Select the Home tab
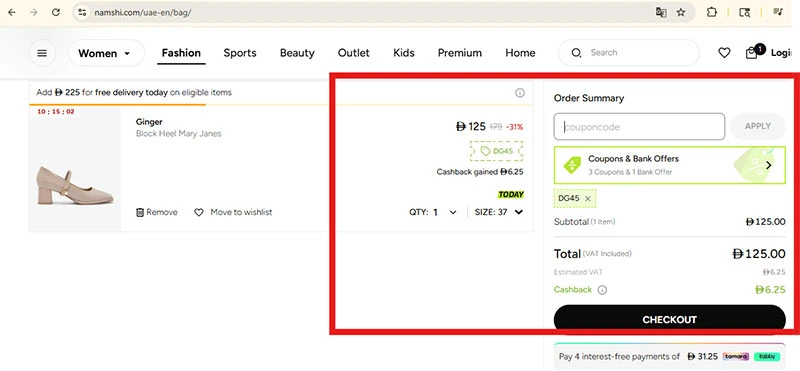Image resolution: width=800 pixels, height=371 pixels. point(520,53)
